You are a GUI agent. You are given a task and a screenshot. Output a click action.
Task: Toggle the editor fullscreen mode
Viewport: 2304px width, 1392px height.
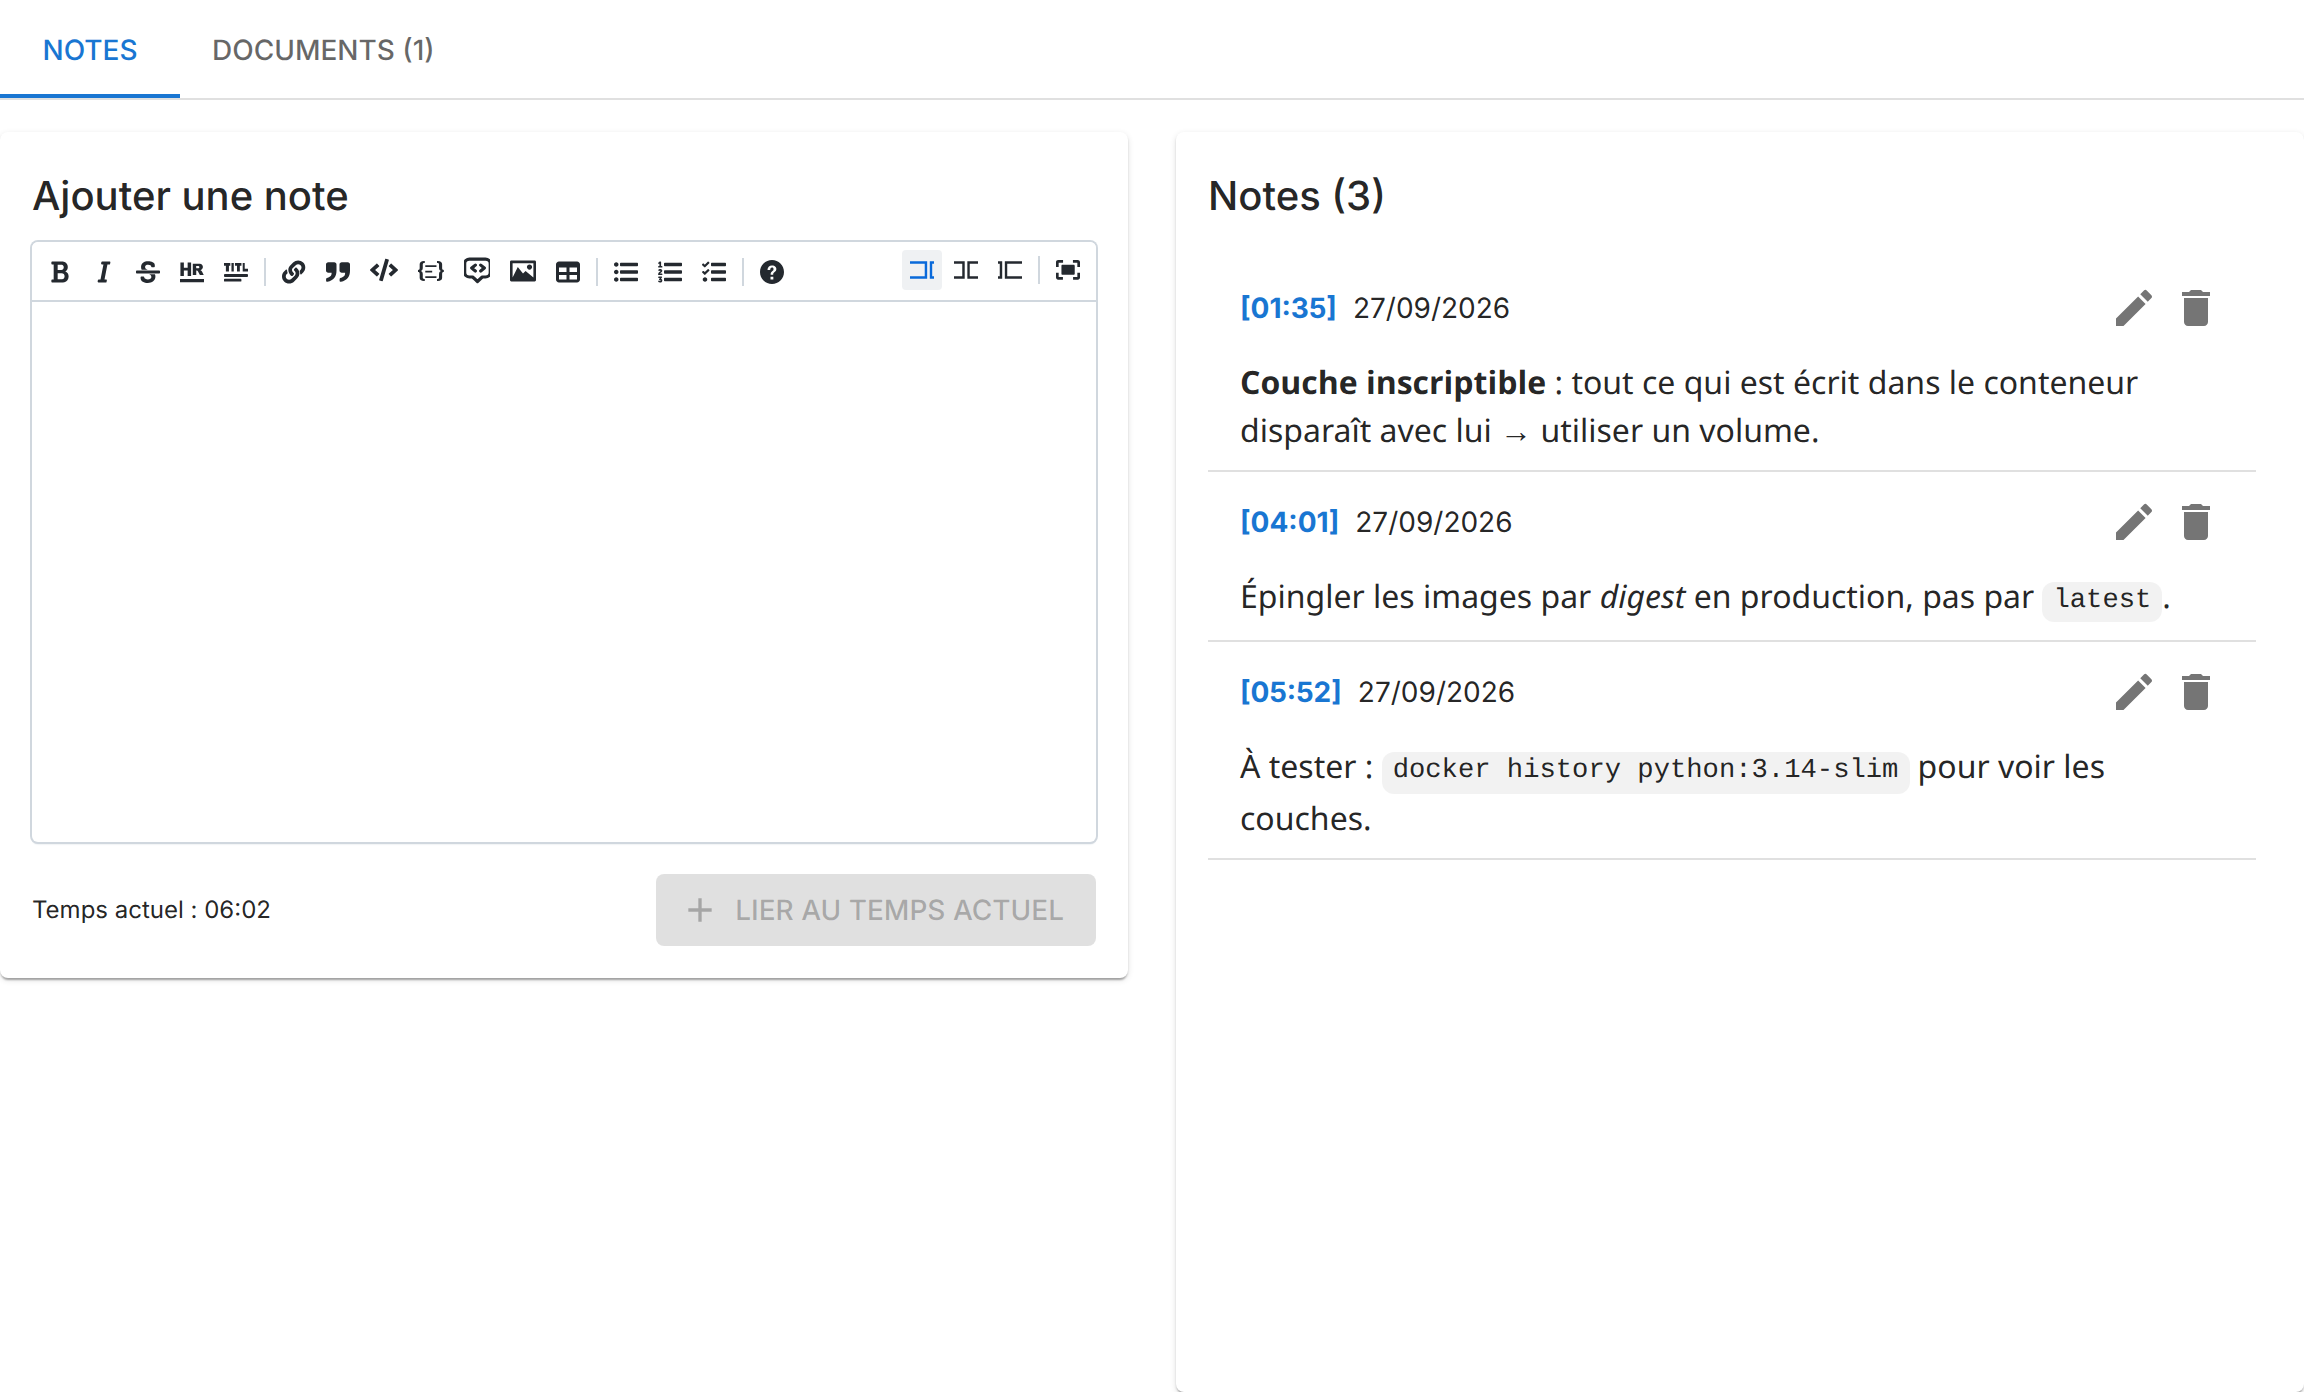click(x=1068, y=270)
